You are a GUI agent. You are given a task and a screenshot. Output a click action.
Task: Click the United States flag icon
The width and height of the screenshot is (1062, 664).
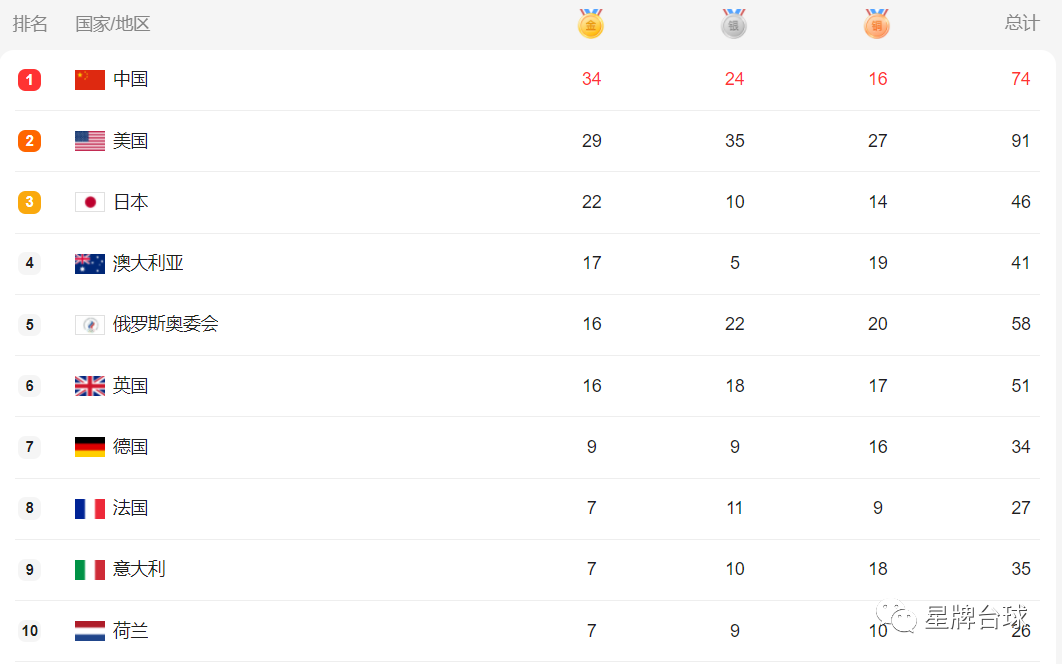[89, 141]
